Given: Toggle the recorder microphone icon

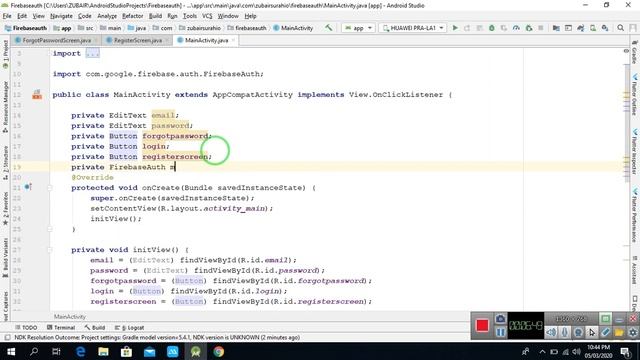Looking at the screenshot, I should click(564, 332).
